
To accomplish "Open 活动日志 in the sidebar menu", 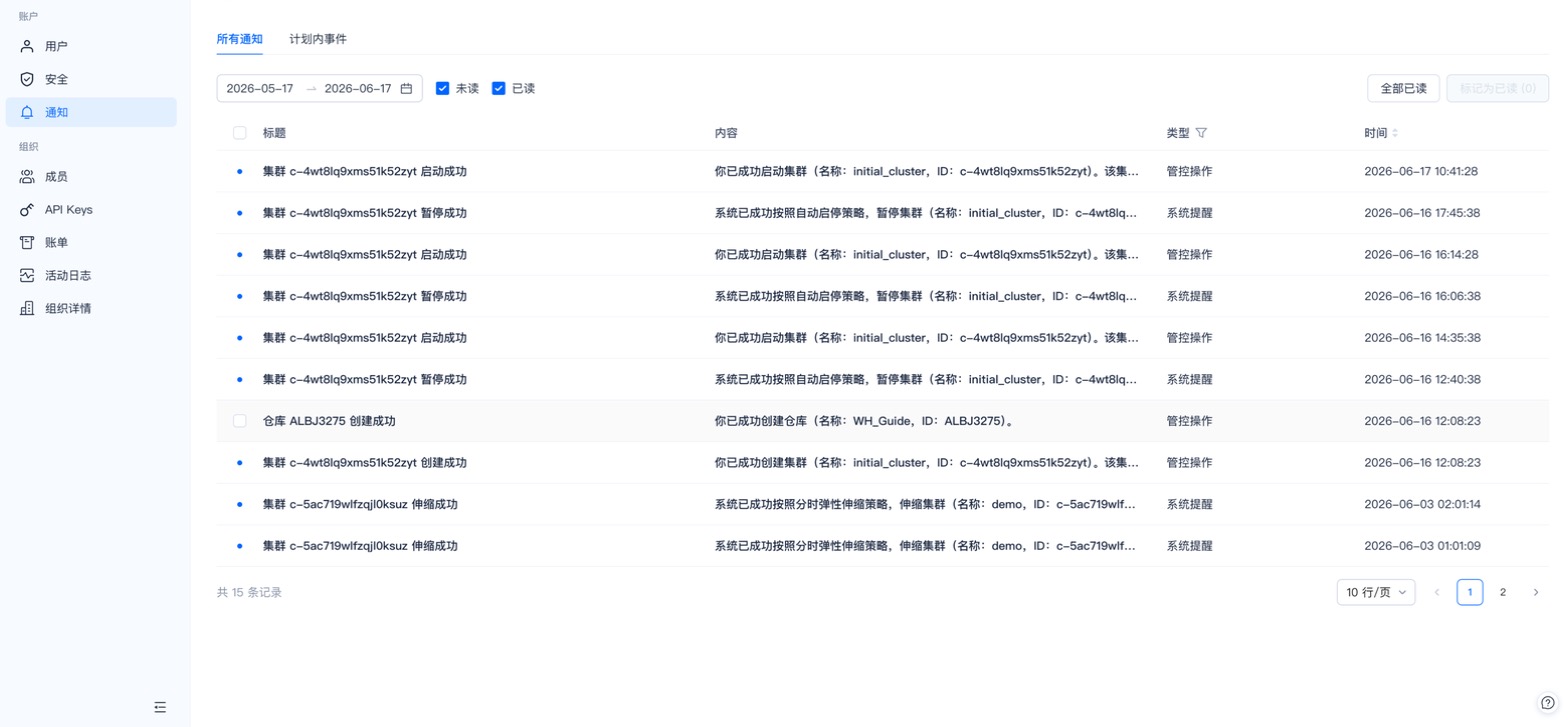I will click(x=91, y=276).
